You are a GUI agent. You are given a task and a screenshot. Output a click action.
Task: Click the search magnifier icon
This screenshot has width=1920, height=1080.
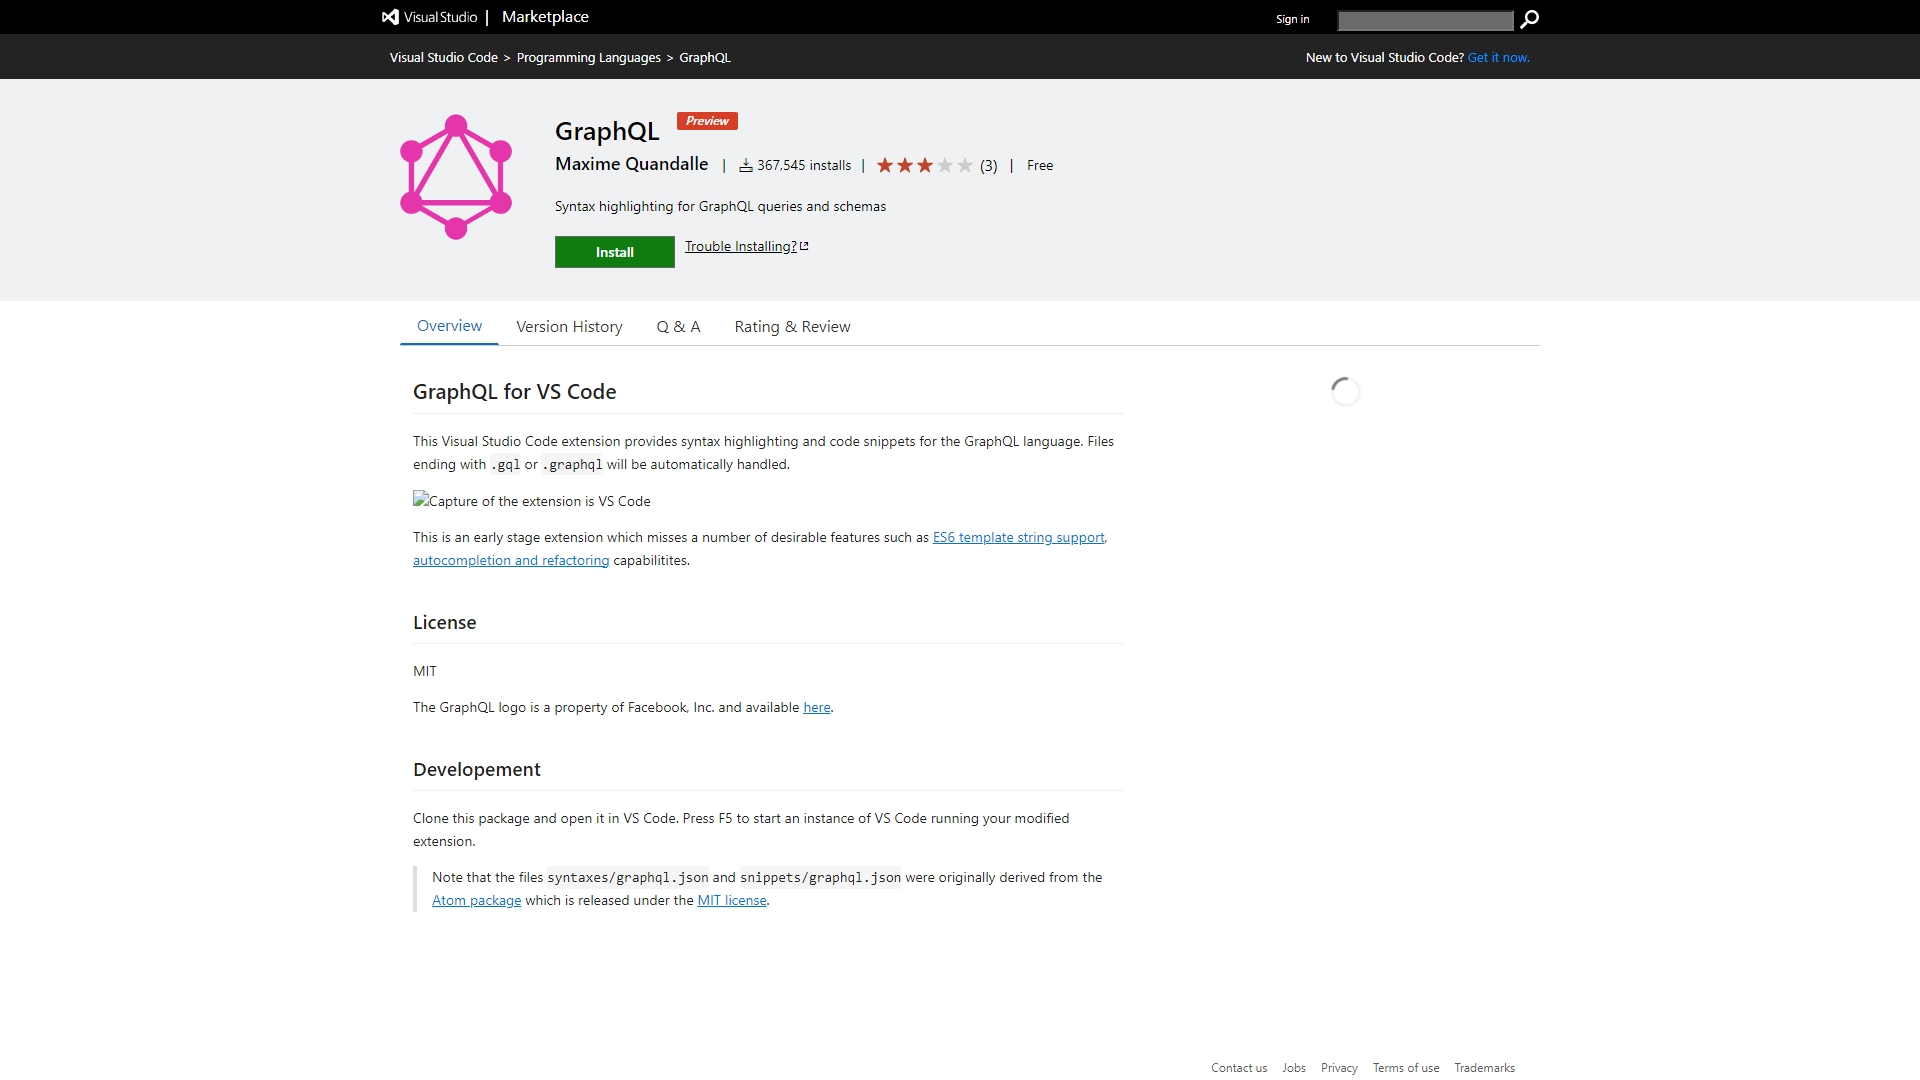coord(1529,19)
